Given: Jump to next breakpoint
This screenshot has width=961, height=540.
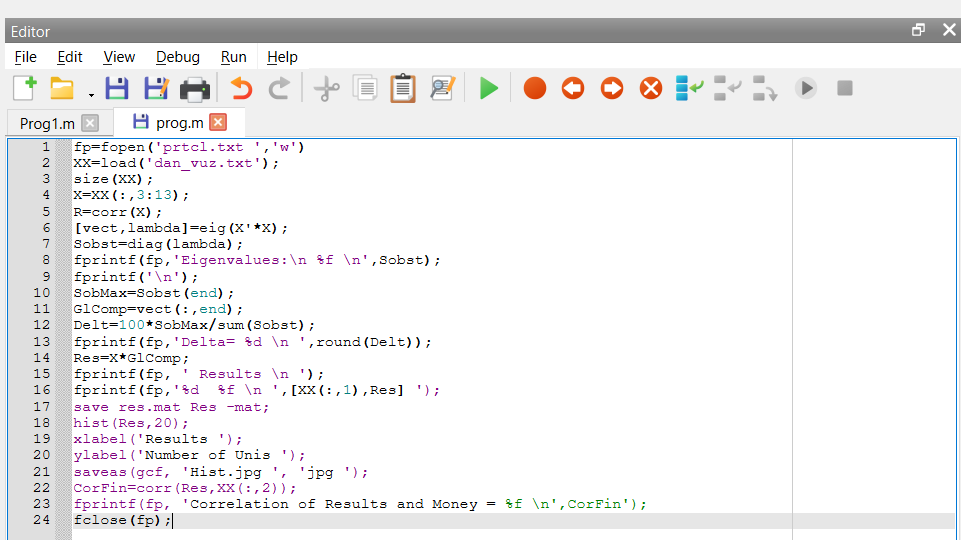Looking at the screenshot, I should 612,89.
